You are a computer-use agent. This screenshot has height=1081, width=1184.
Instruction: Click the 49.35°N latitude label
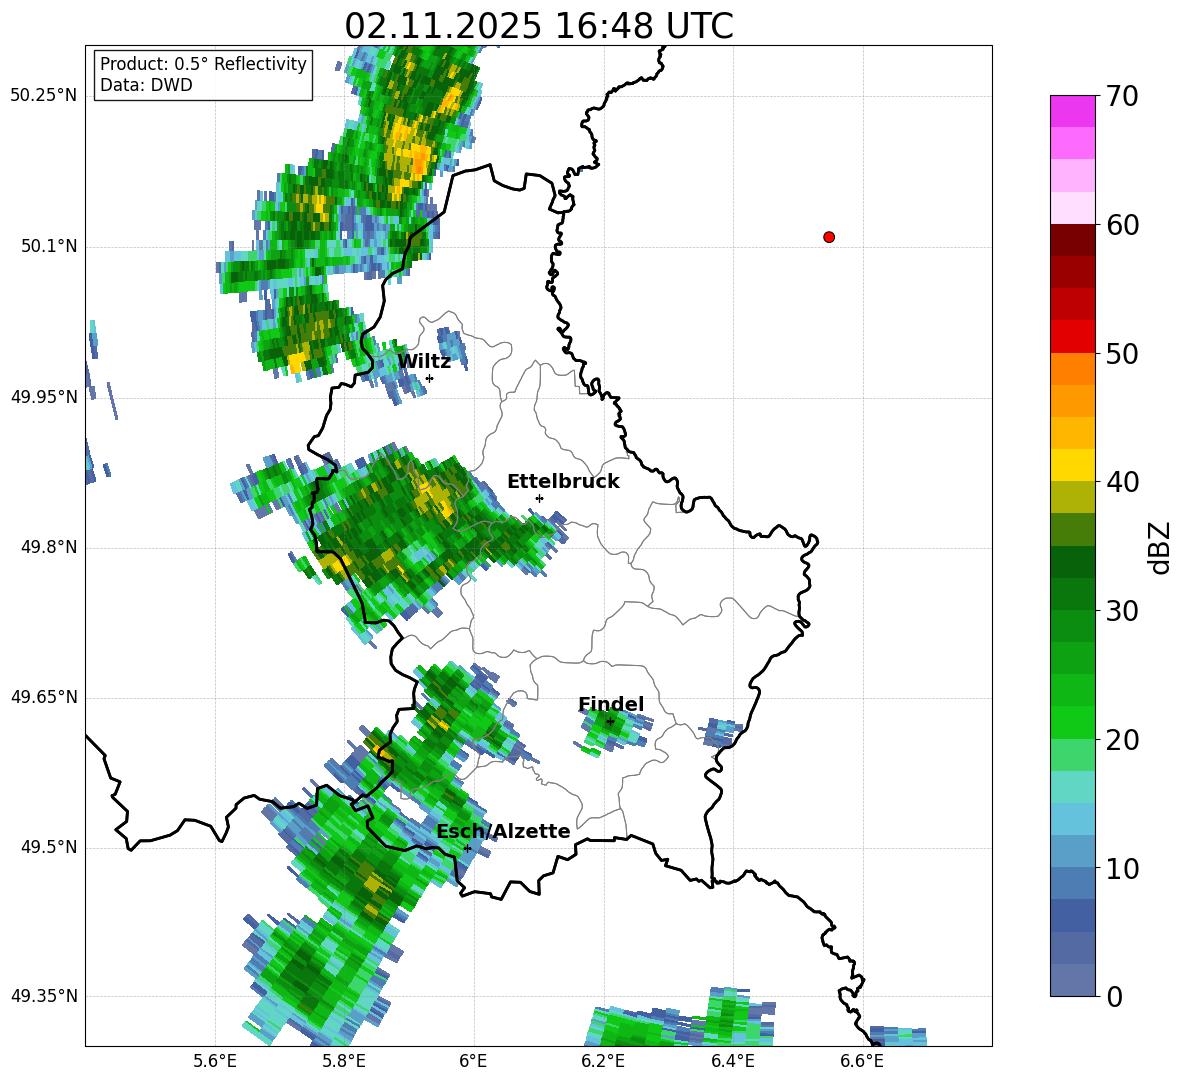click(x=44, y=996)
